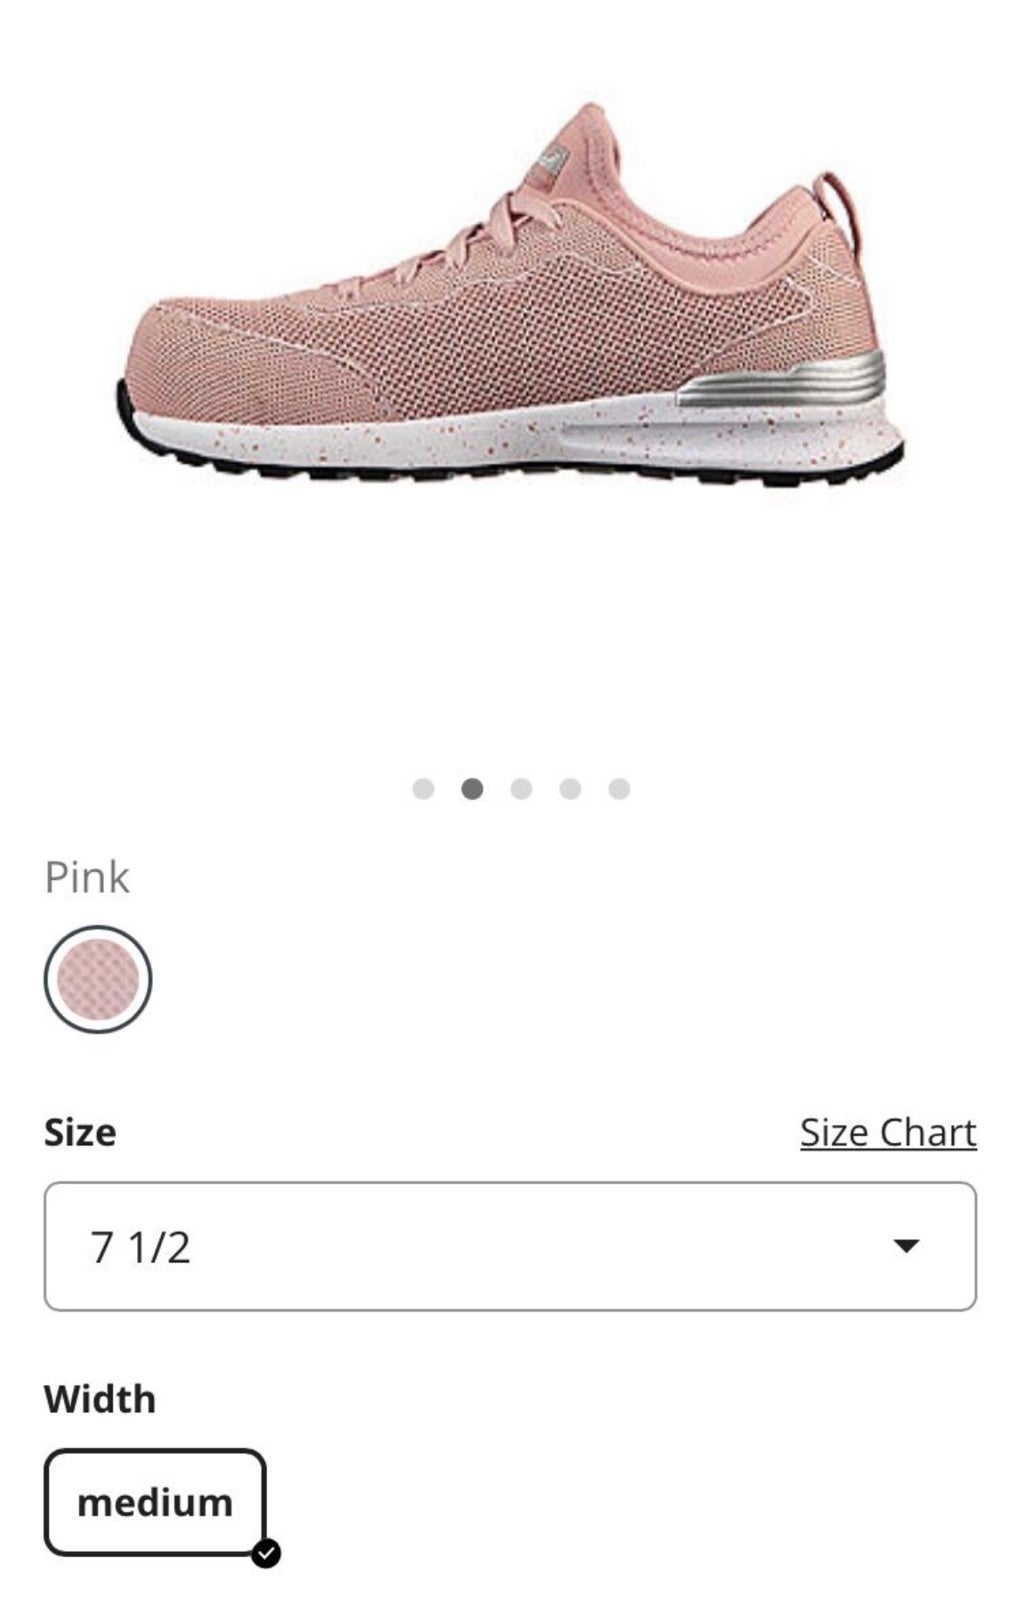Image resolution: width=1021 pixels, height=1600 pixels.
Task: Click the silver heel accent on shoe
Action: (782, 378)
